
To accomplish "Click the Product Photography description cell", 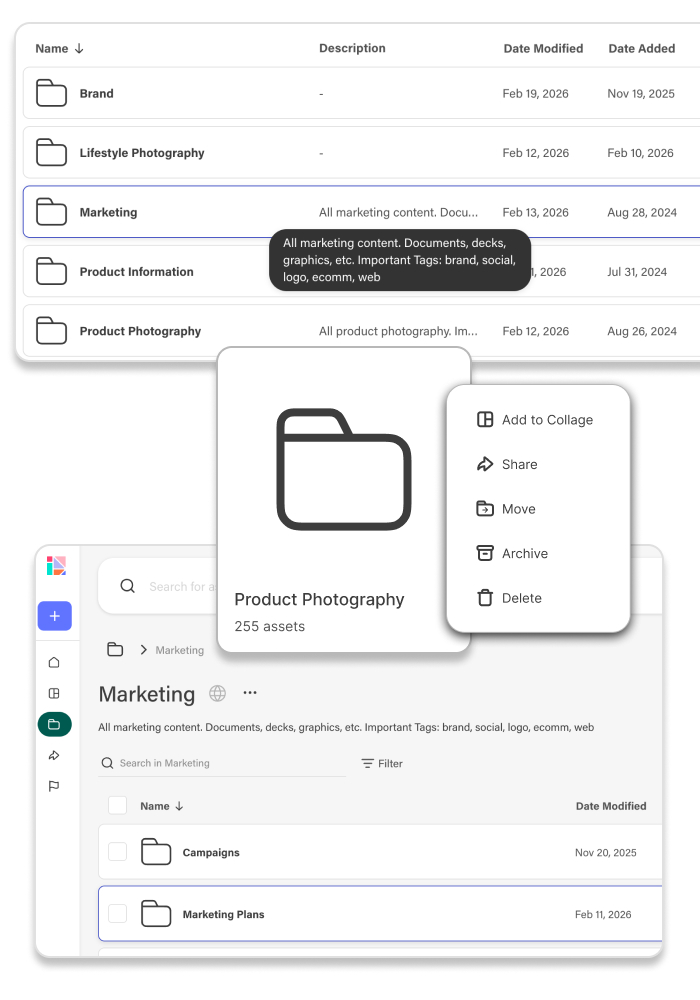I will [398, 331].
